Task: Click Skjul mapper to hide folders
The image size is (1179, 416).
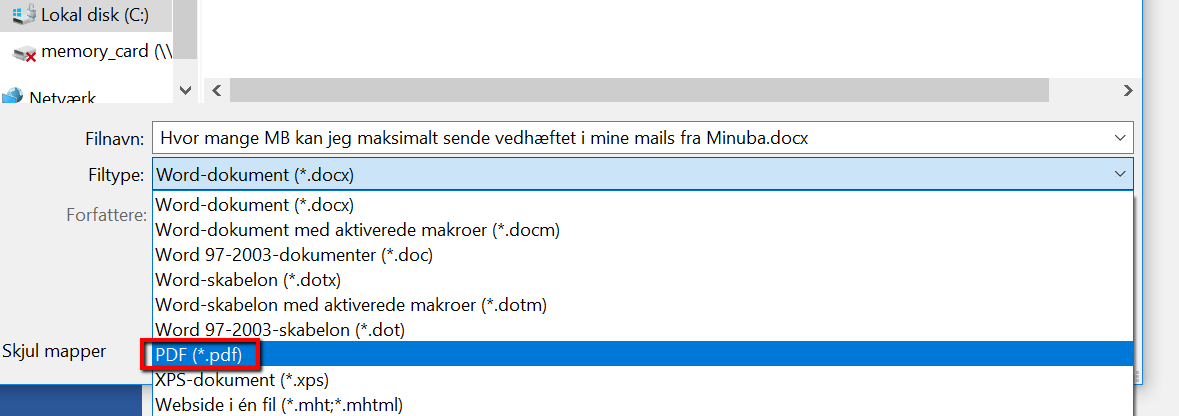Action: click(x=54, y=351)
